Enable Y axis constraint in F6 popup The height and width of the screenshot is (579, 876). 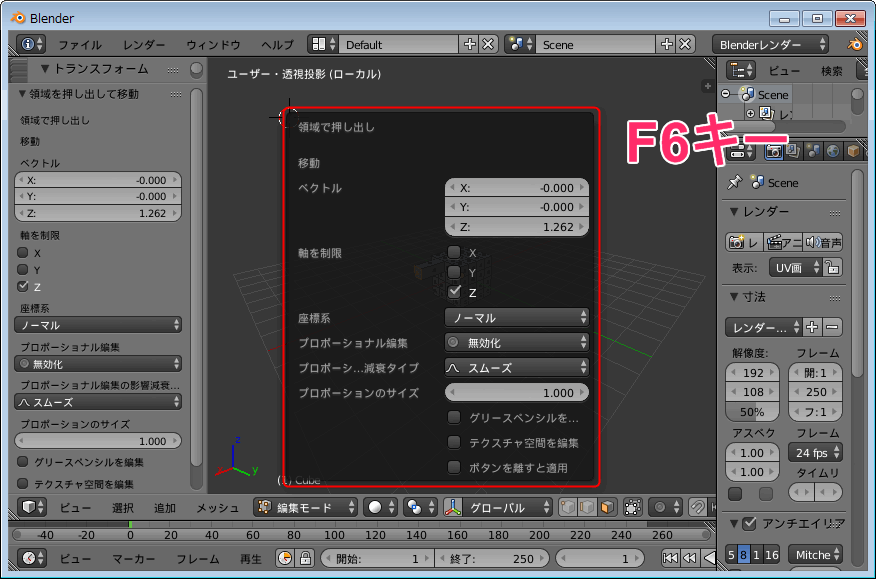click(454, 272)
